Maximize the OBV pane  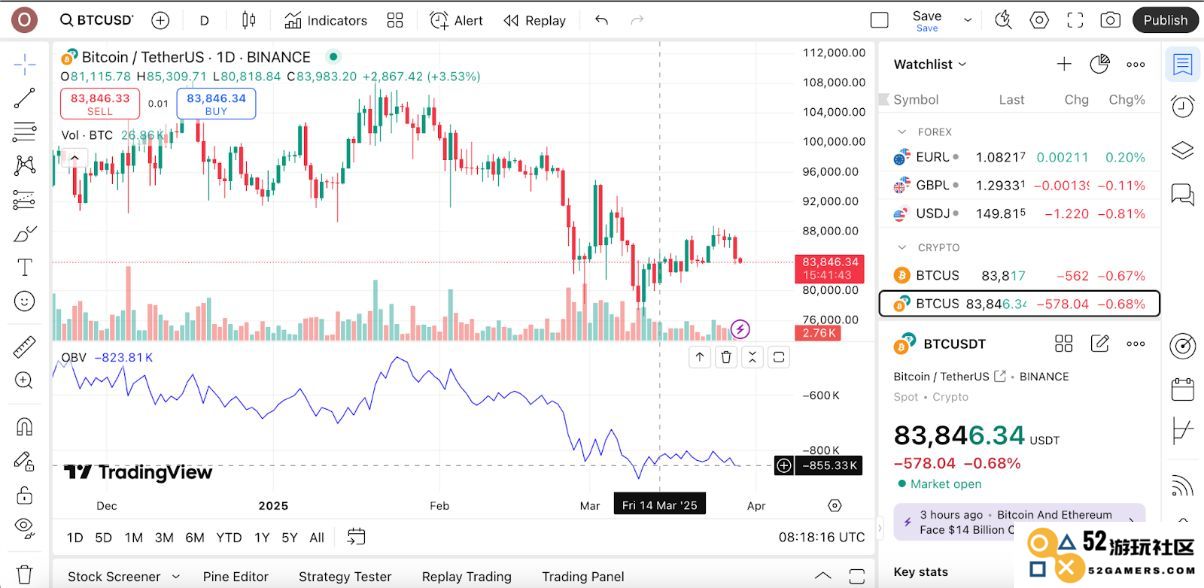(778, 357)
